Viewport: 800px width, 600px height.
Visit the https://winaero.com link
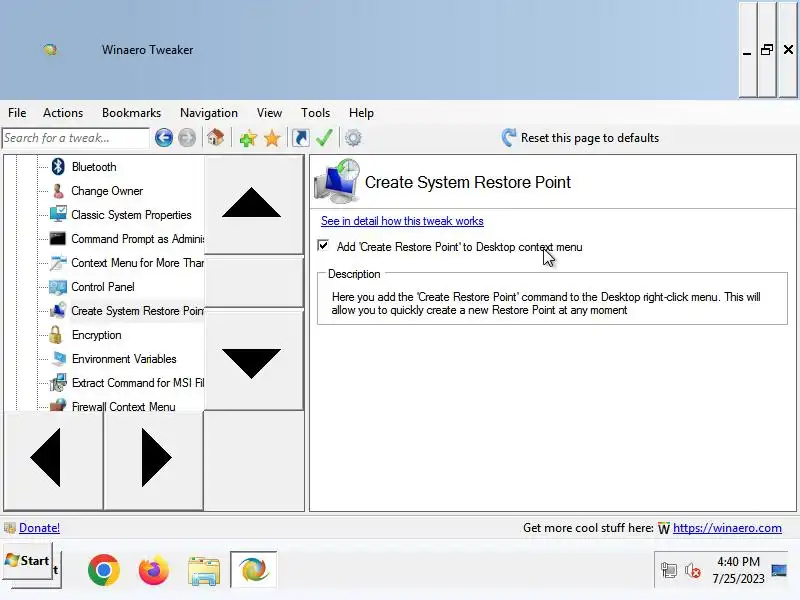(x=727, y=528)
